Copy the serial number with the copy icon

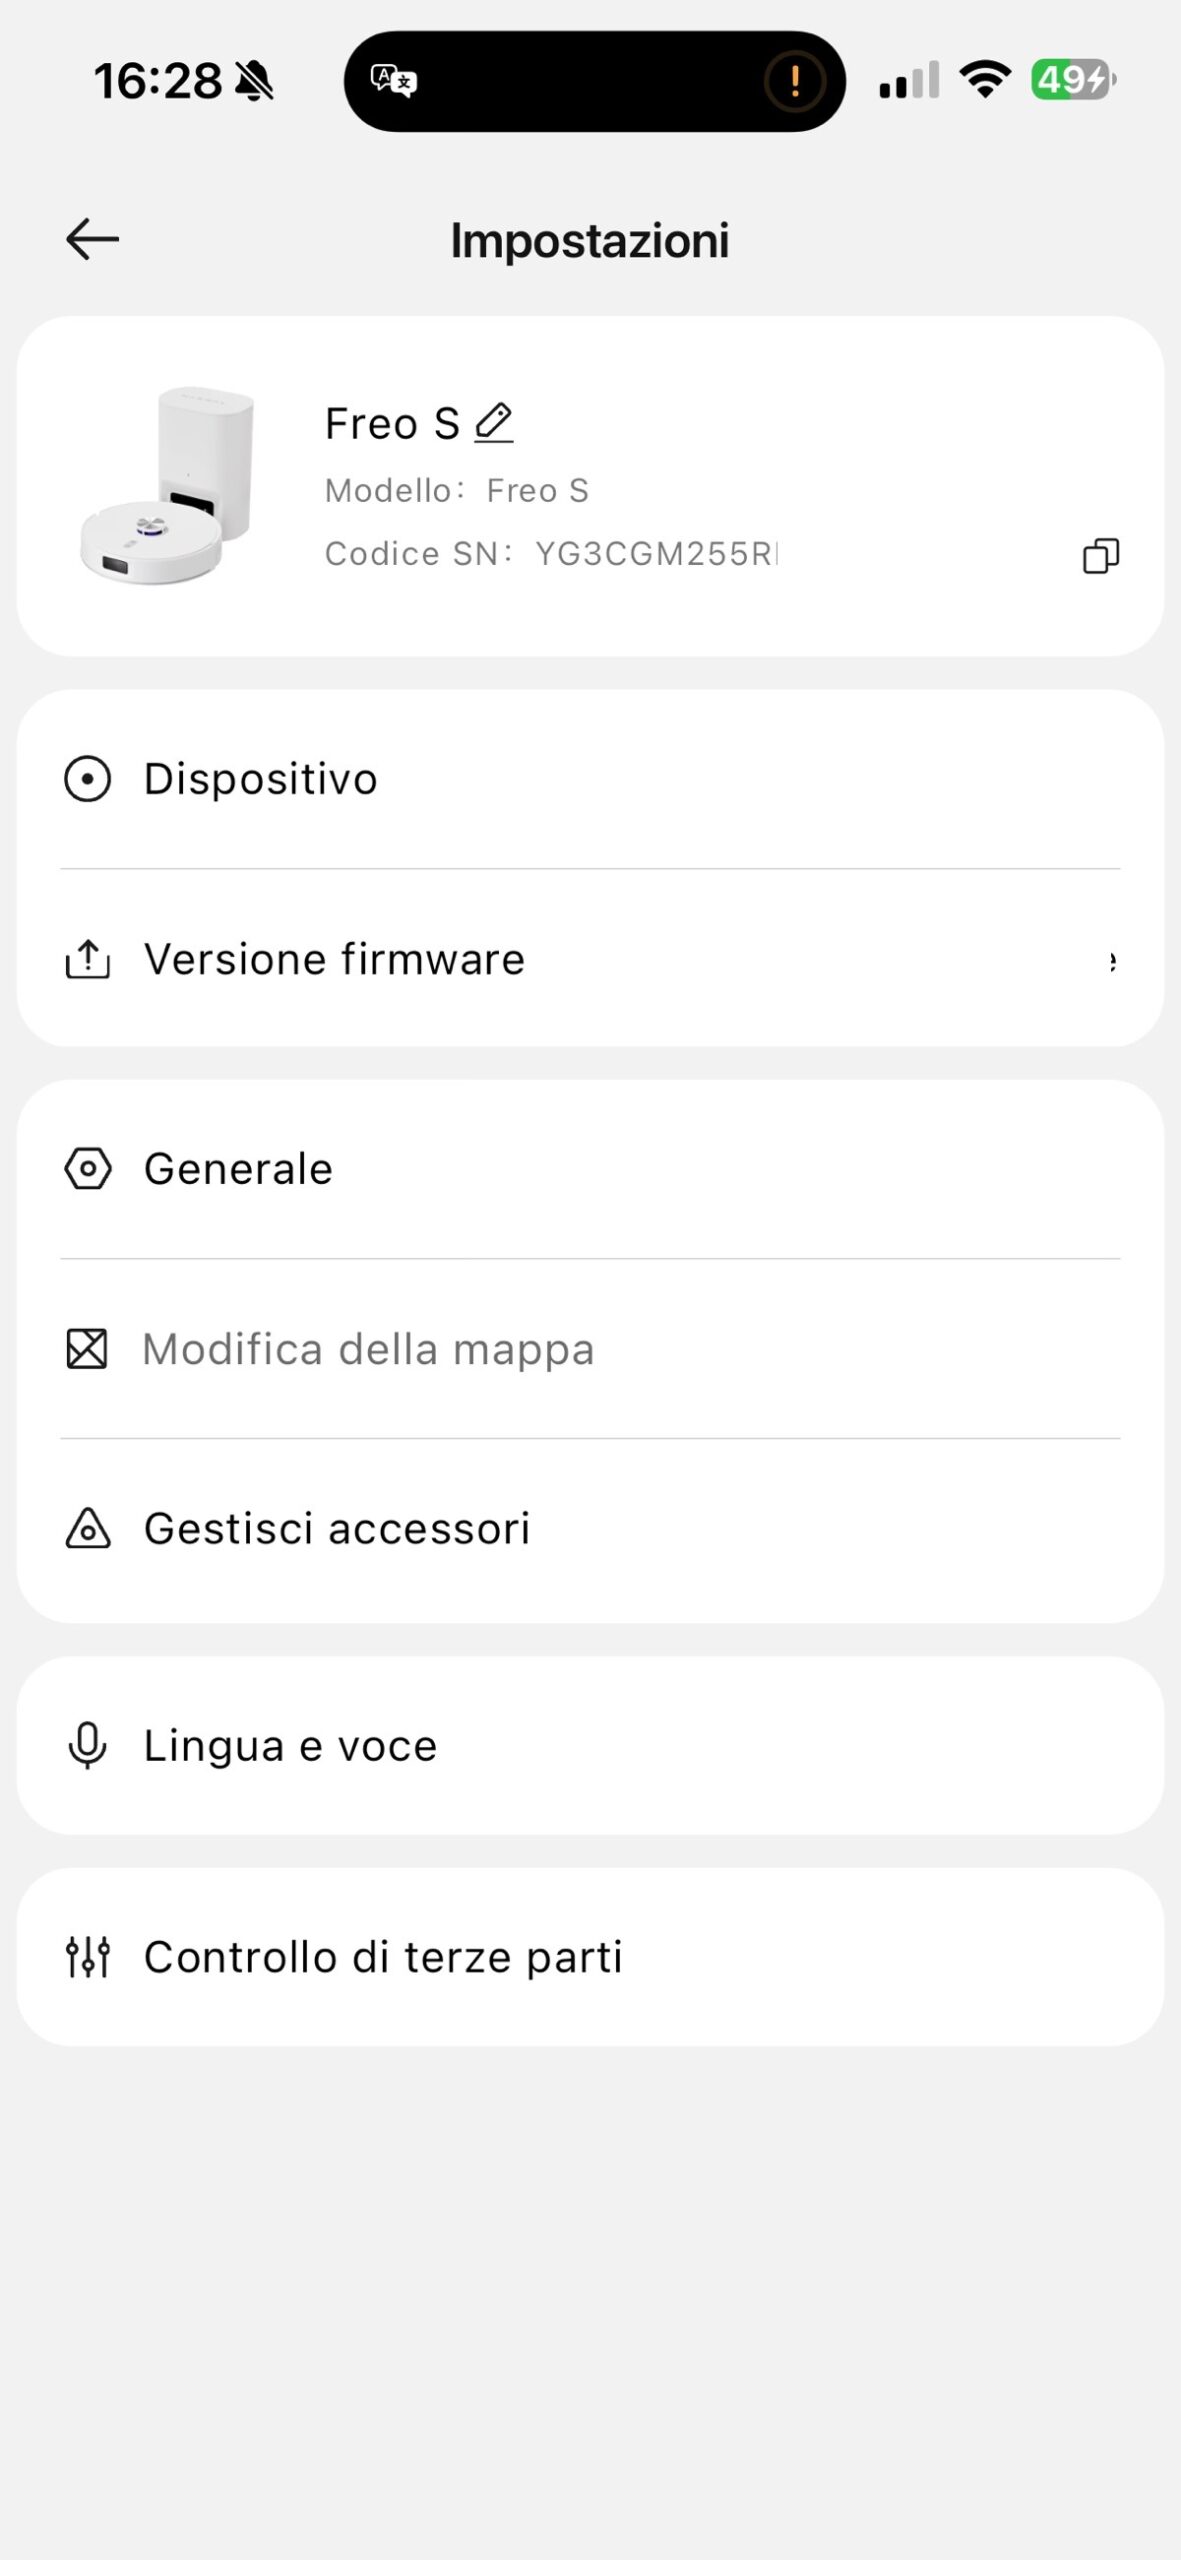coord(1100,556)
